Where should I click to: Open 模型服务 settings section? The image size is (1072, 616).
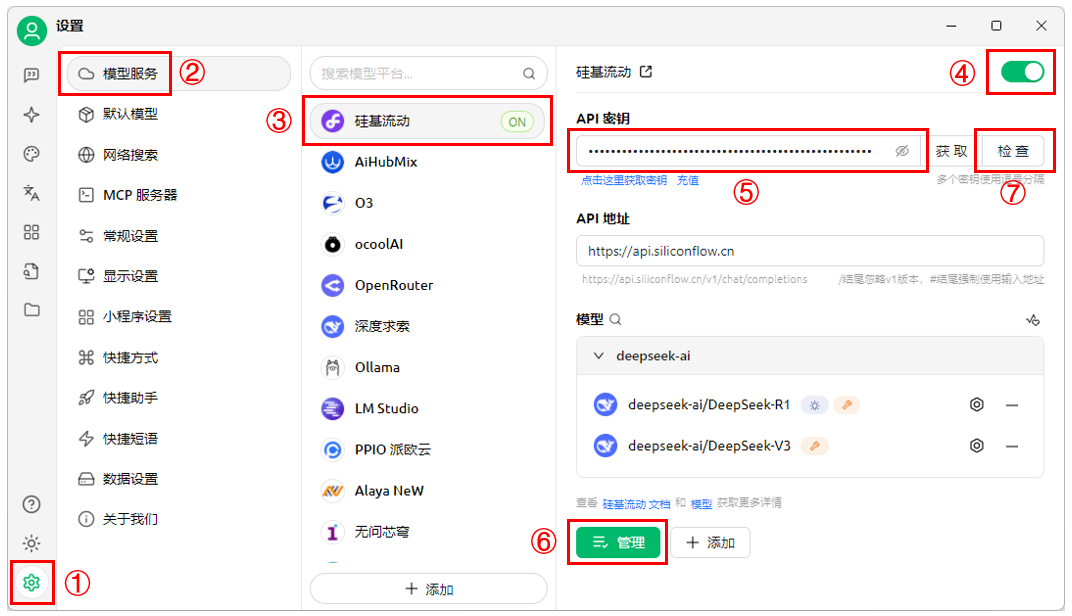coord(179,73)
